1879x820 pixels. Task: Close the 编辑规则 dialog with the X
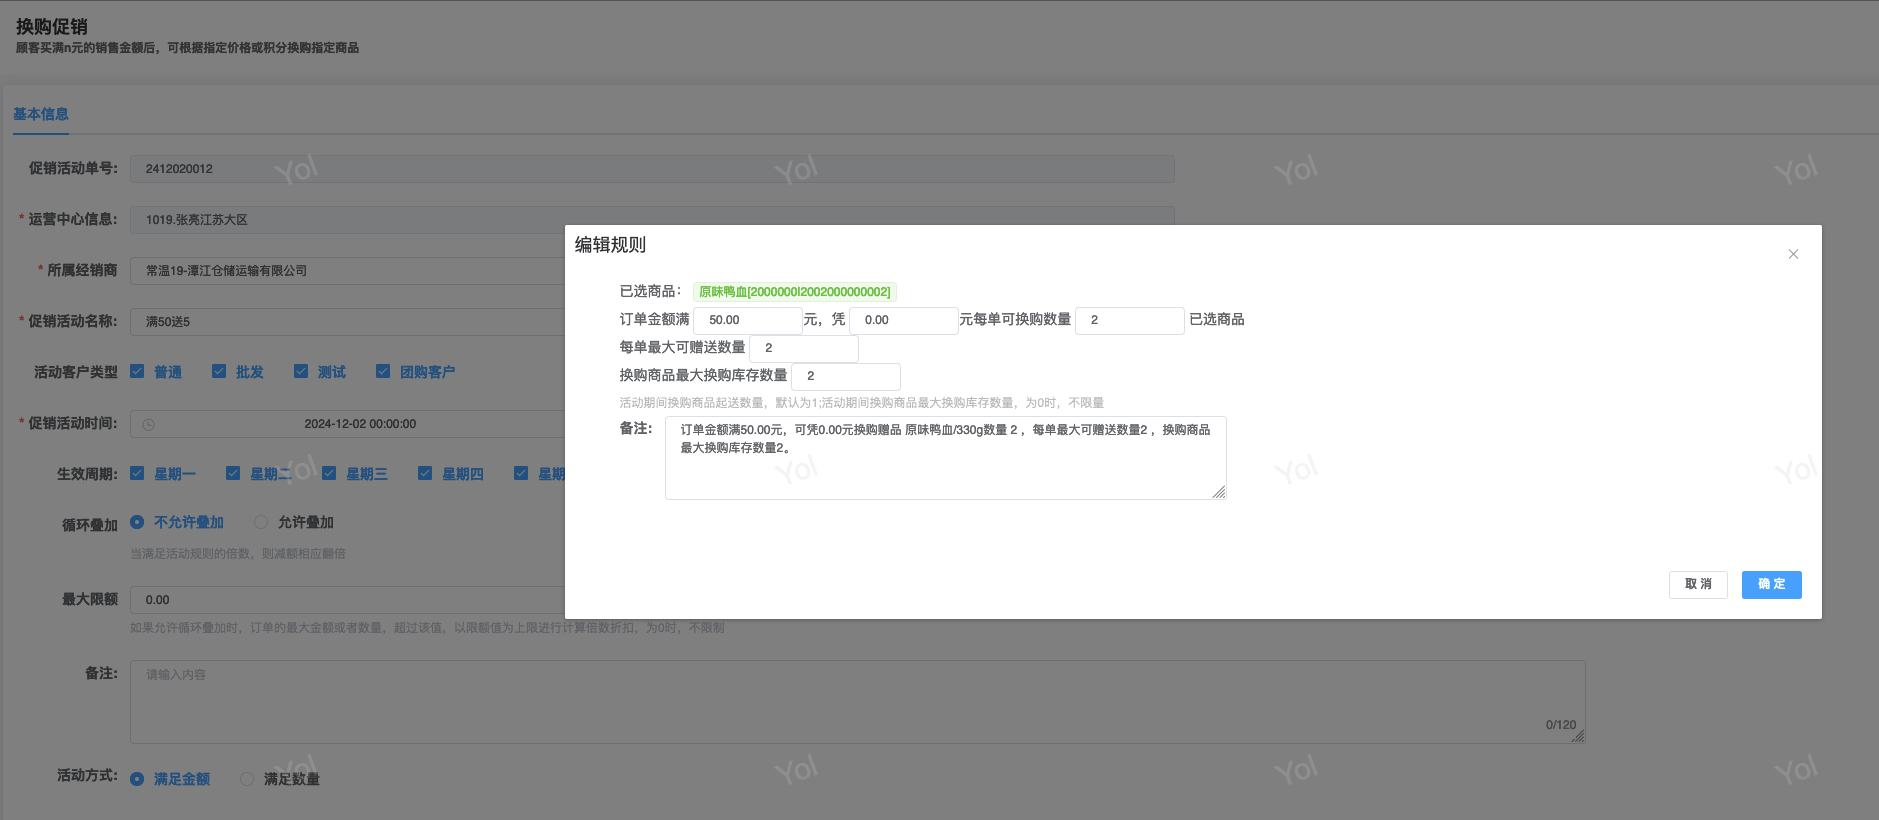pos(1793,254)
